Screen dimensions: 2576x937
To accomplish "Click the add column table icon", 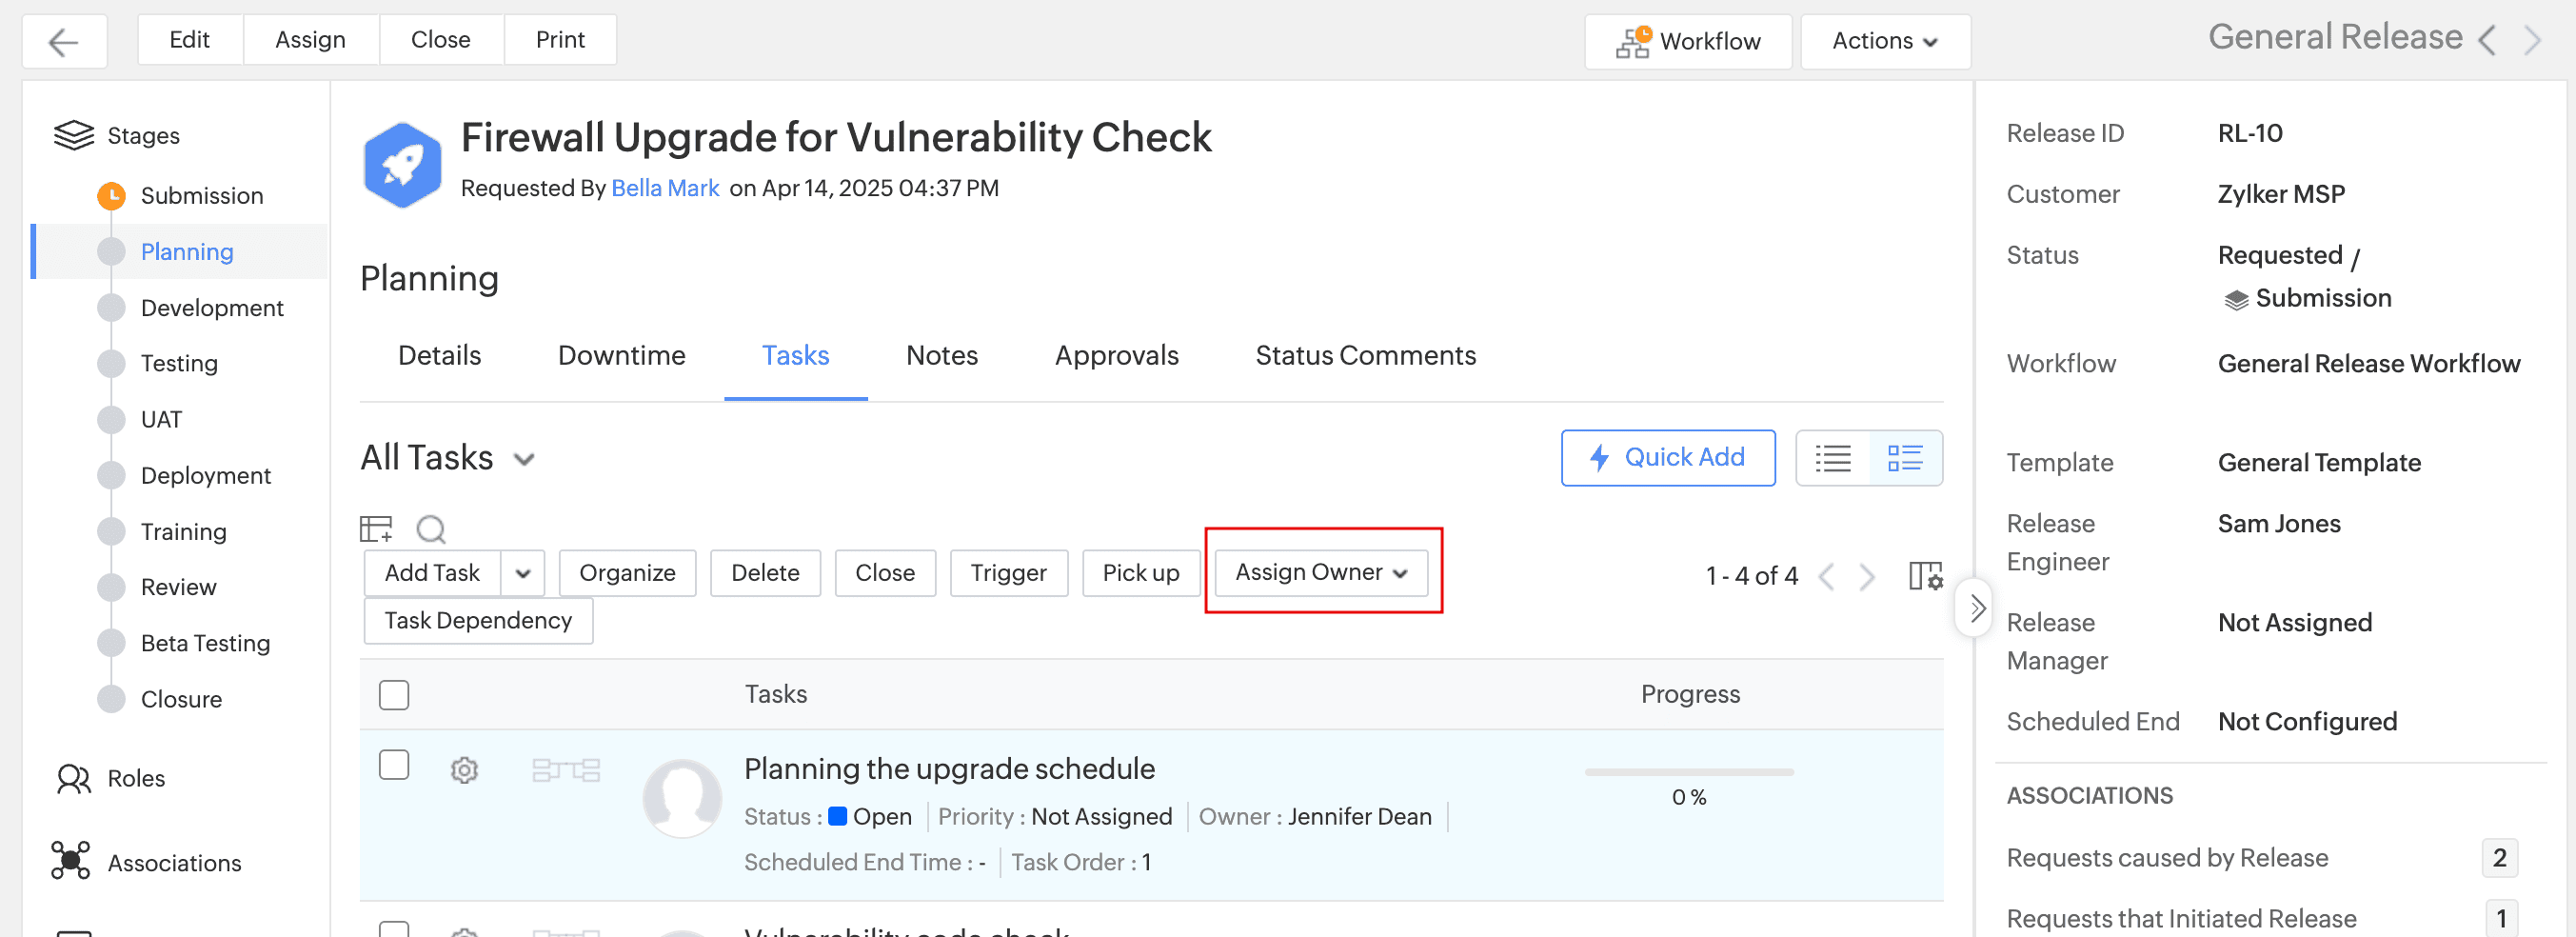I will pos(376,528).
